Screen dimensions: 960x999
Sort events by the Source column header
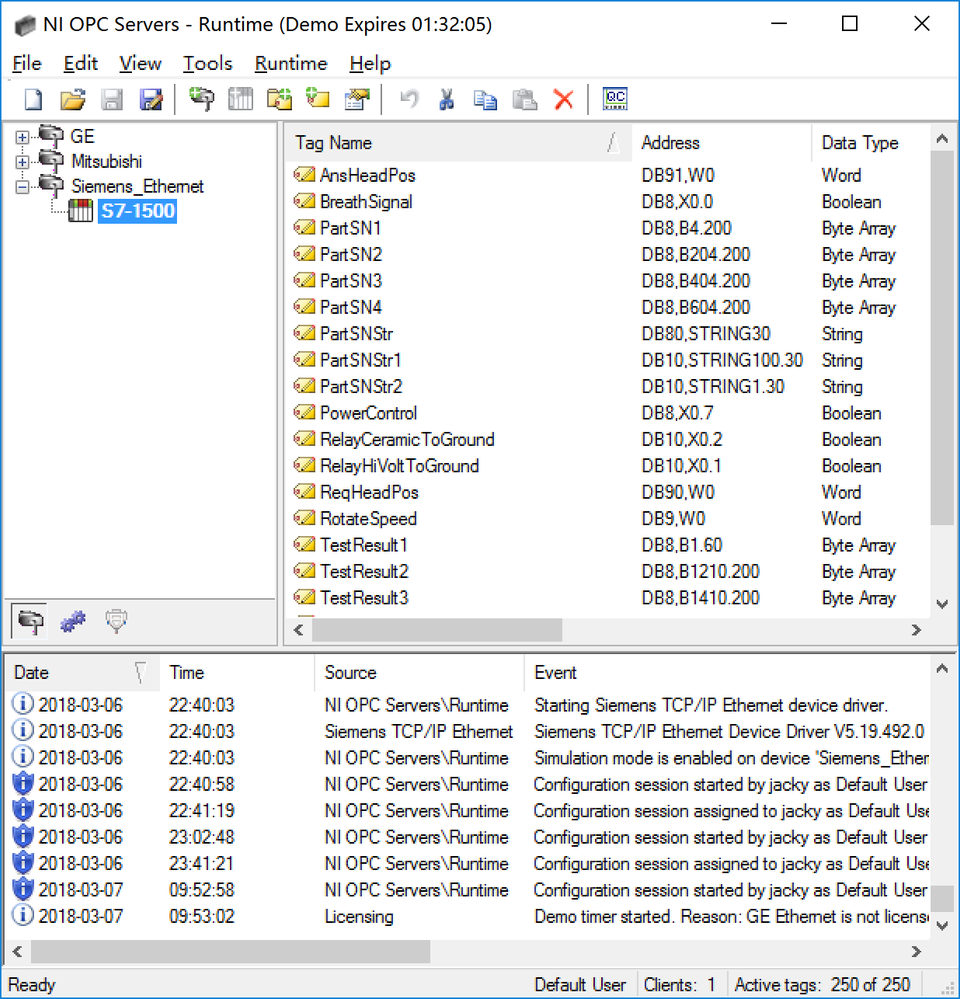tap(419, 673)
